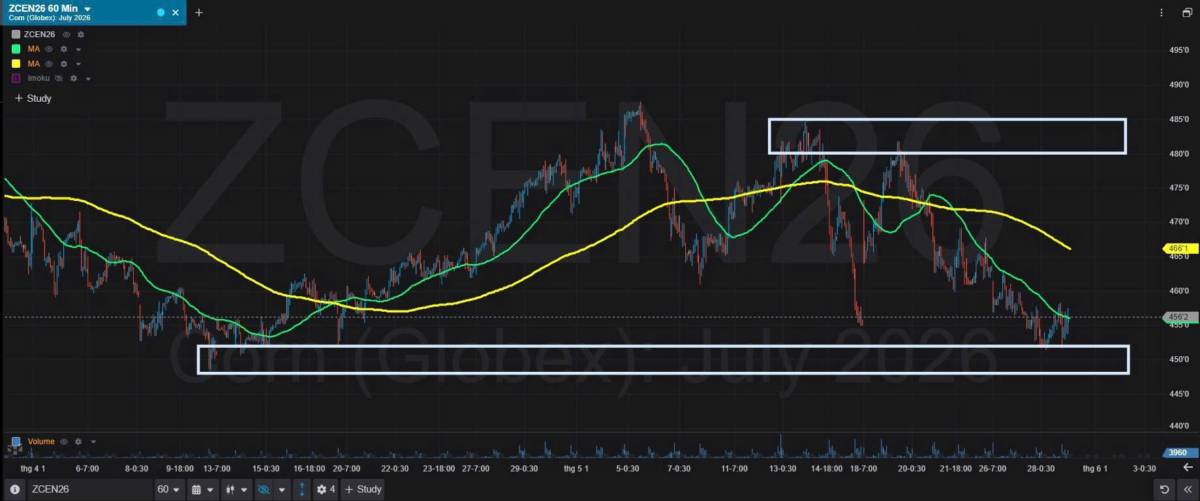Toggle visibility of the ZCEN26 series

click(67, 34)
